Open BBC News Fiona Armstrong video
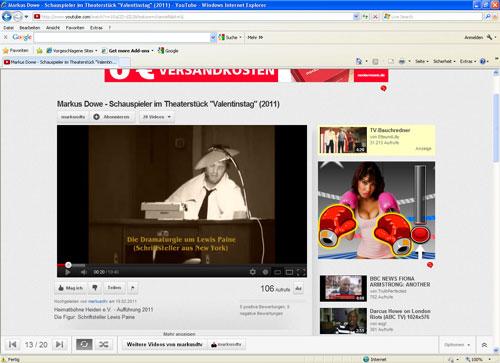This screenshot has width=500, height=363. click(376, 288)
